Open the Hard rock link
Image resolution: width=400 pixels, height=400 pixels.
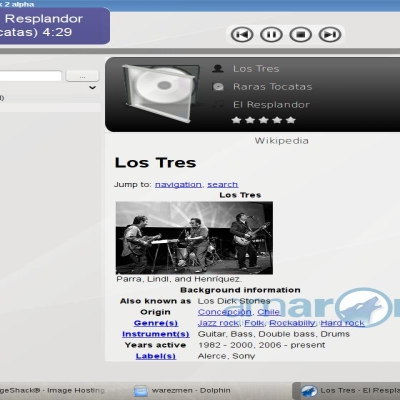point(342,323)
